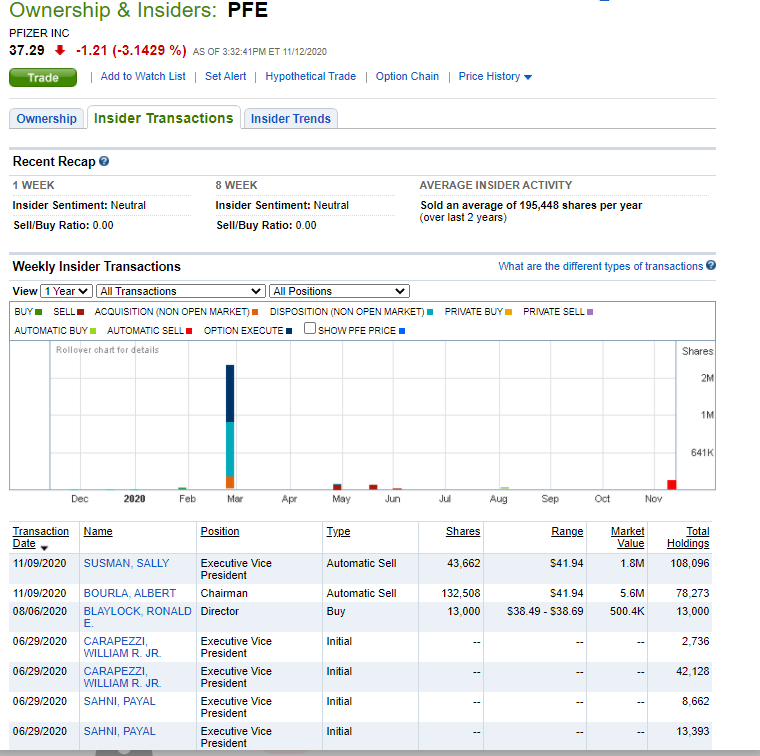This screenshot has height=756, width=760.
Task: Sort table by Market Value column
Action: point(628,537)
